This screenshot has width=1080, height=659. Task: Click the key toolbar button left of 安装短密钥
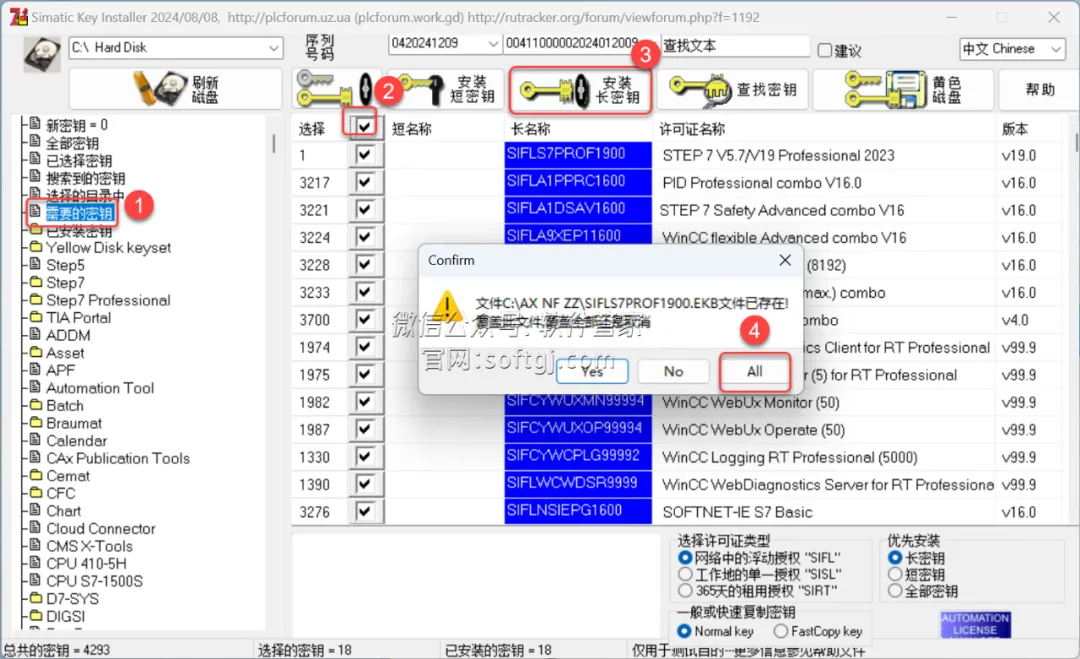[335, 90]
